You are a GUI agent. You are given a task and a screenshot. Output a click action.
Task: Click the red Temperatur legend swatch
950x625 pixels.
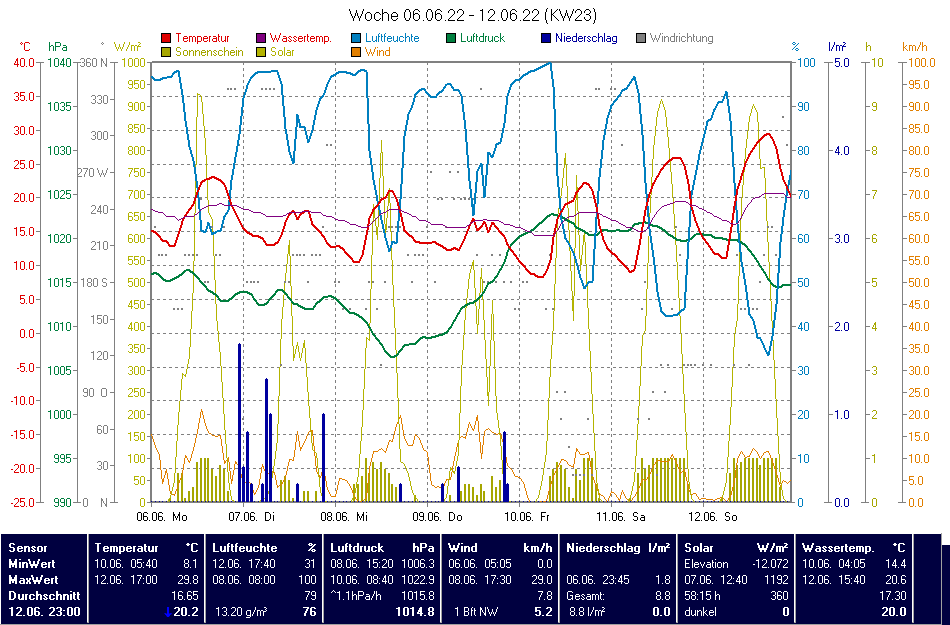pos(167,38)
